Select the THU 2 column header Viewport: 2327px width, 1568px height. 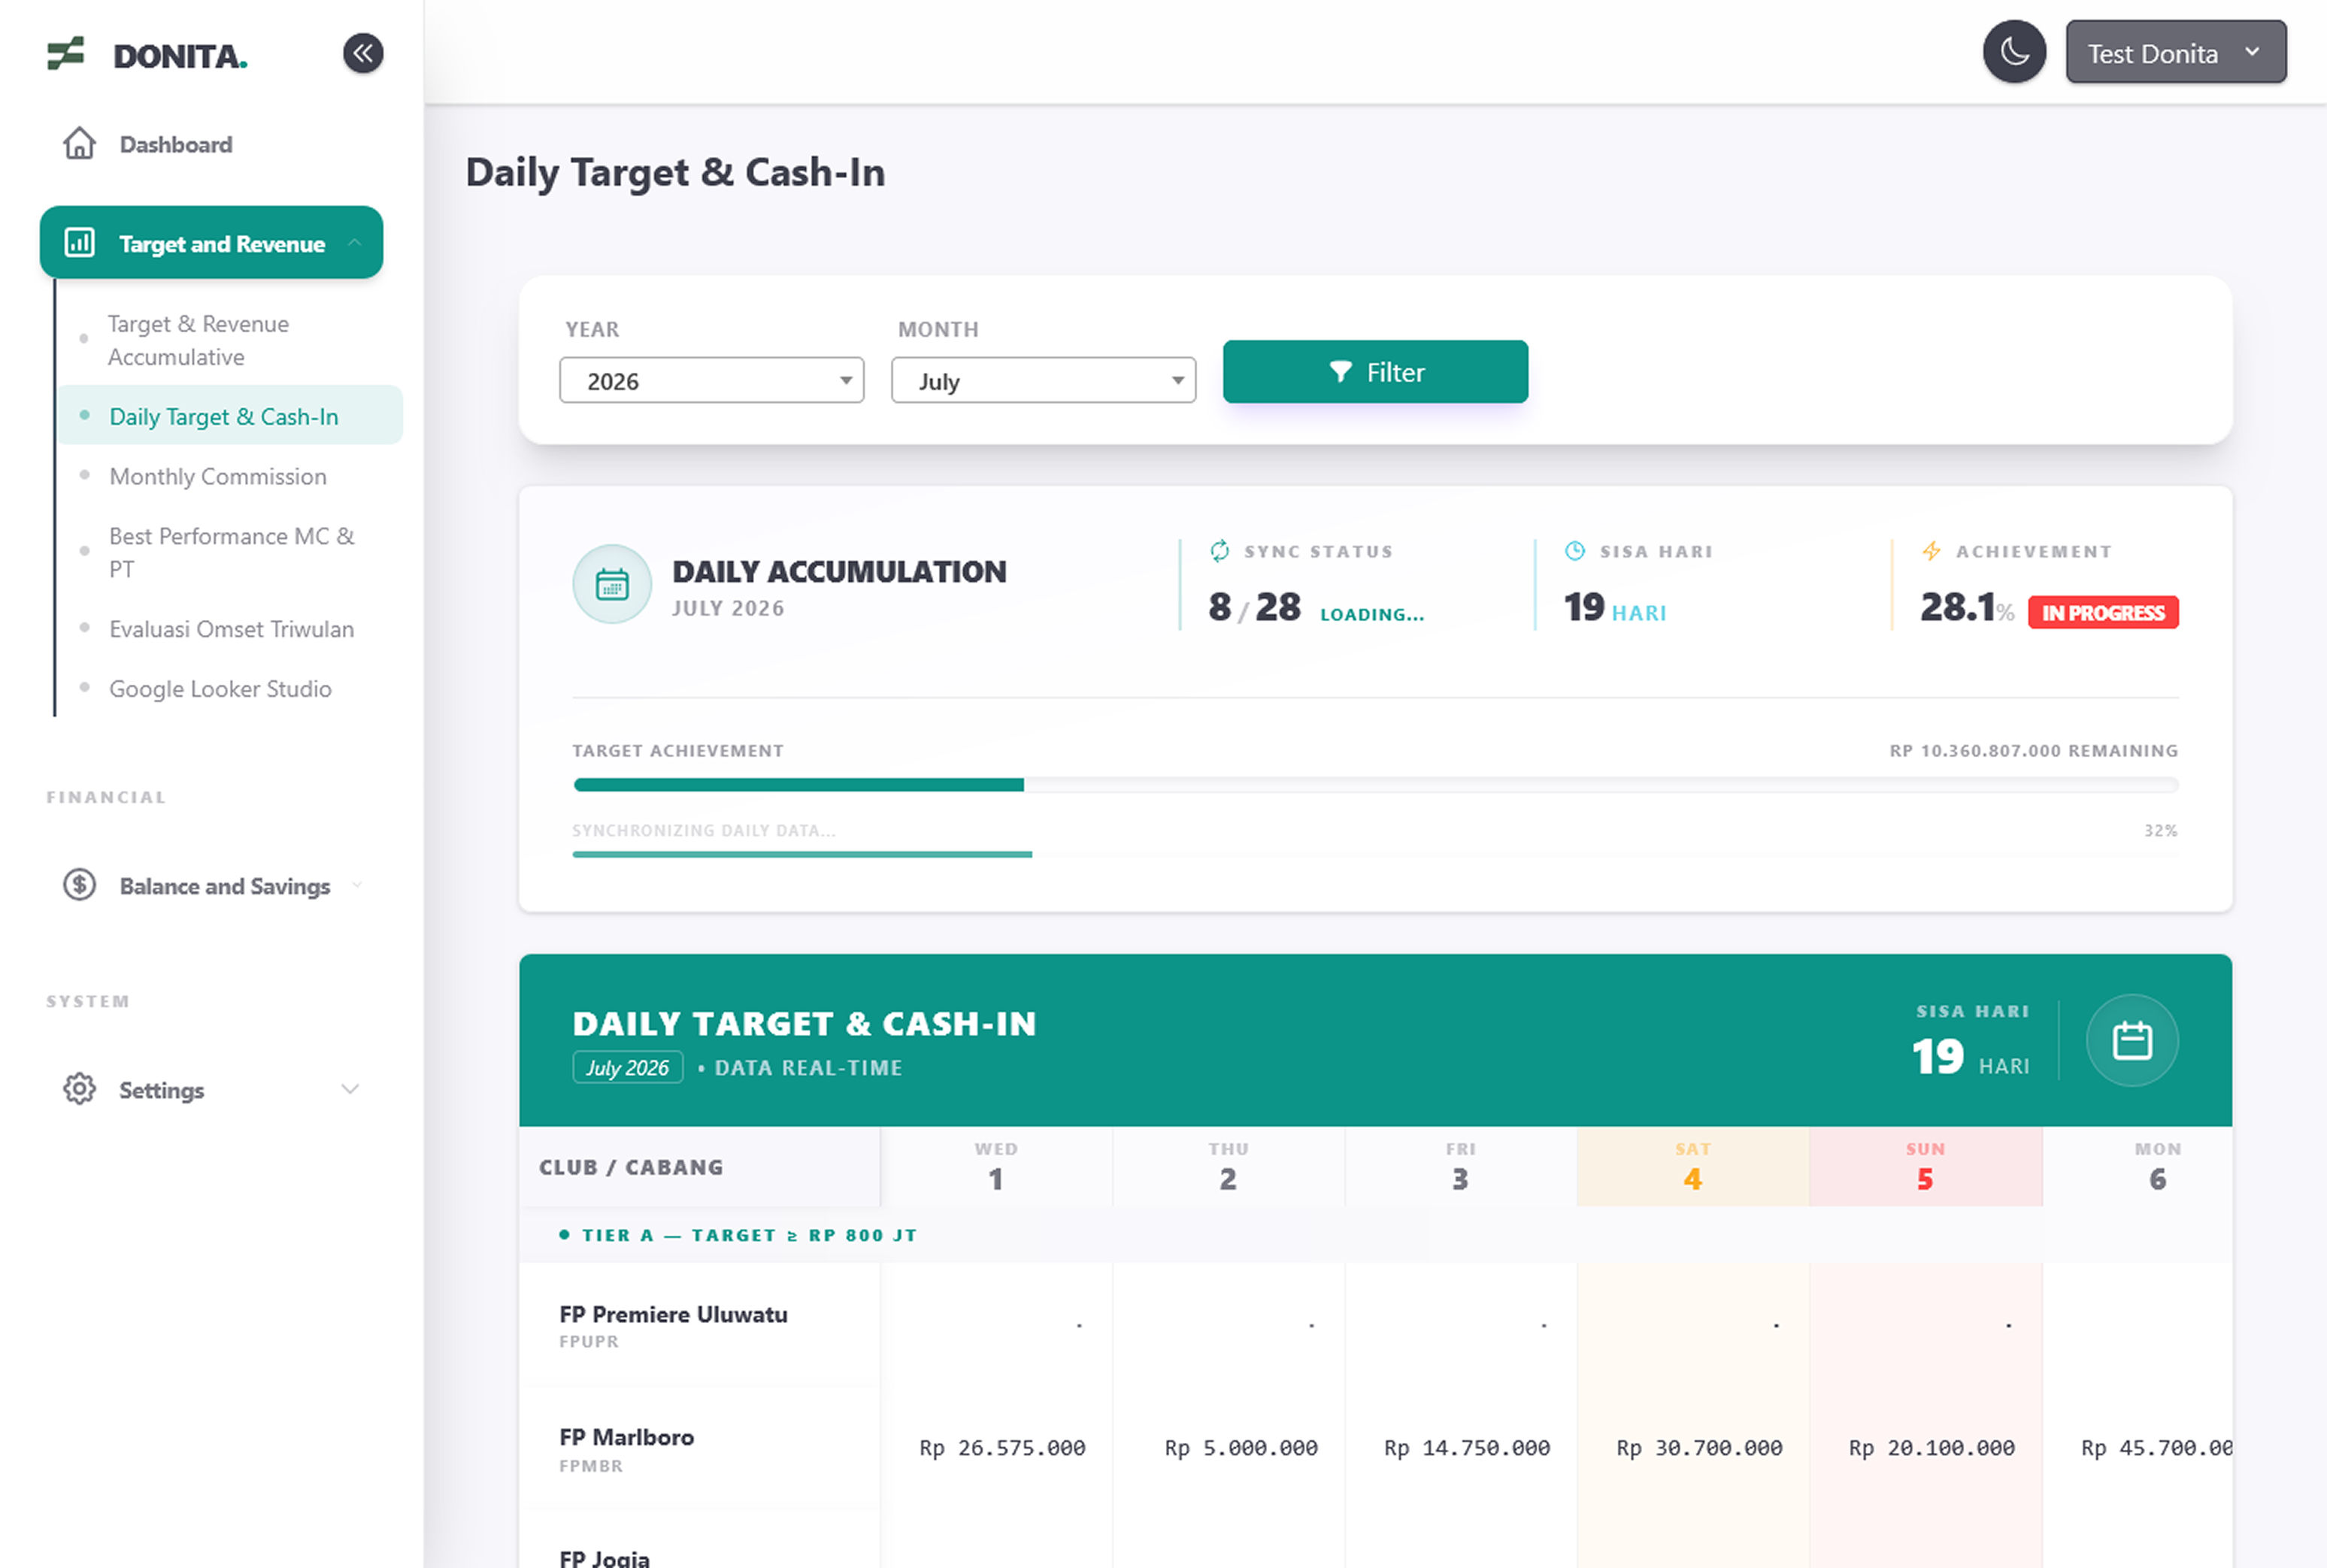tap(1228, 1166)
